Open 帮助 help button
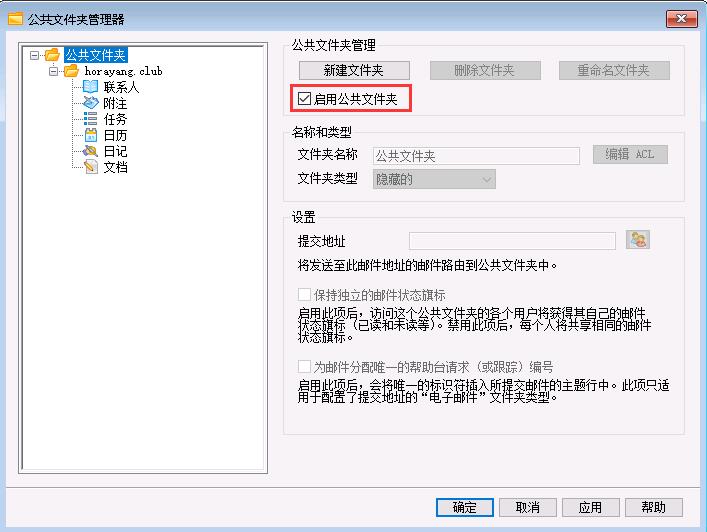Image resolution: width=707 pixels, height=532 pixels. pyautogui.click(x=654, y=507)
